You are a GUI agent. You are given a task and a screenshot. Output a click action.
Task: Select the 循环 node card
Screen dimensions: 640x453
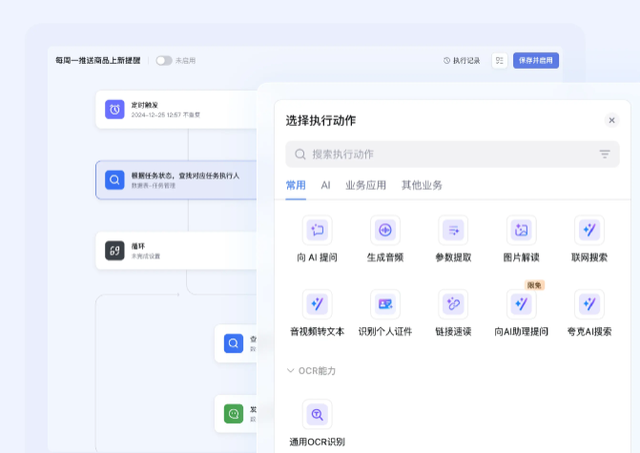(176, 251)
